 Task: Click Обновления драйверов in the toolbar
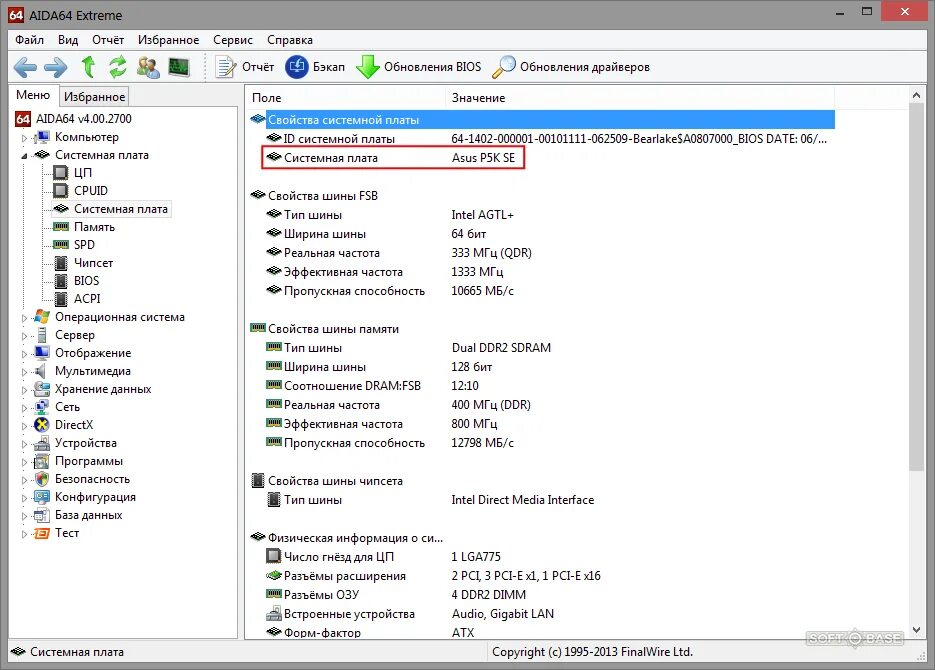[571, 67]
